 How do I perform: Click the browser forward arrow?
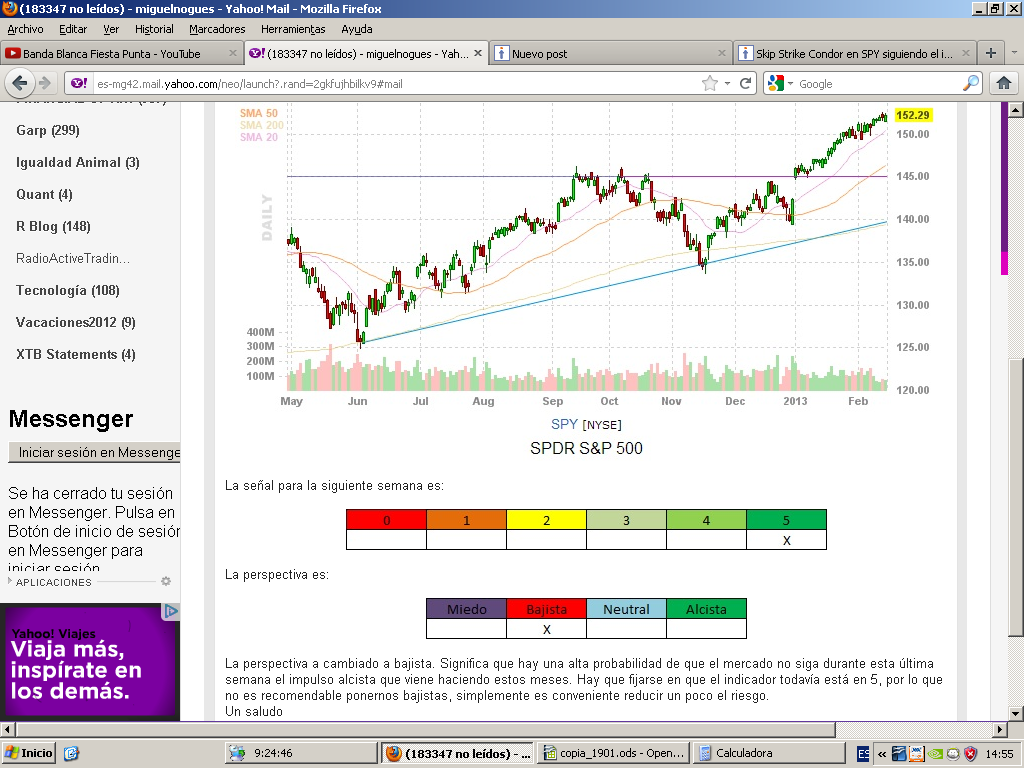[x=45, y=83]
